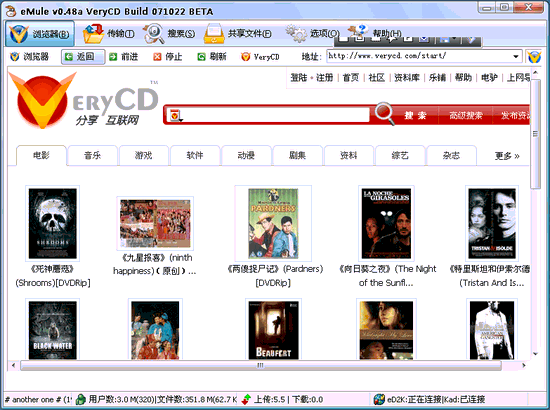550x410 pixels.
Task: Click the Stop (停止) loading button
Action: coord(168,57)
